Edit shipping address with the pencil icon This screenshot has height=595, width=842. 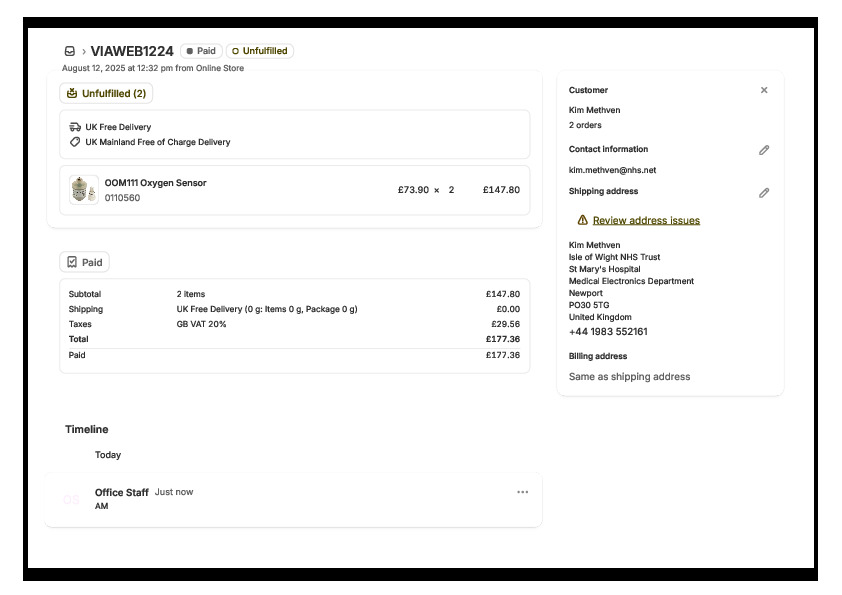764,192
